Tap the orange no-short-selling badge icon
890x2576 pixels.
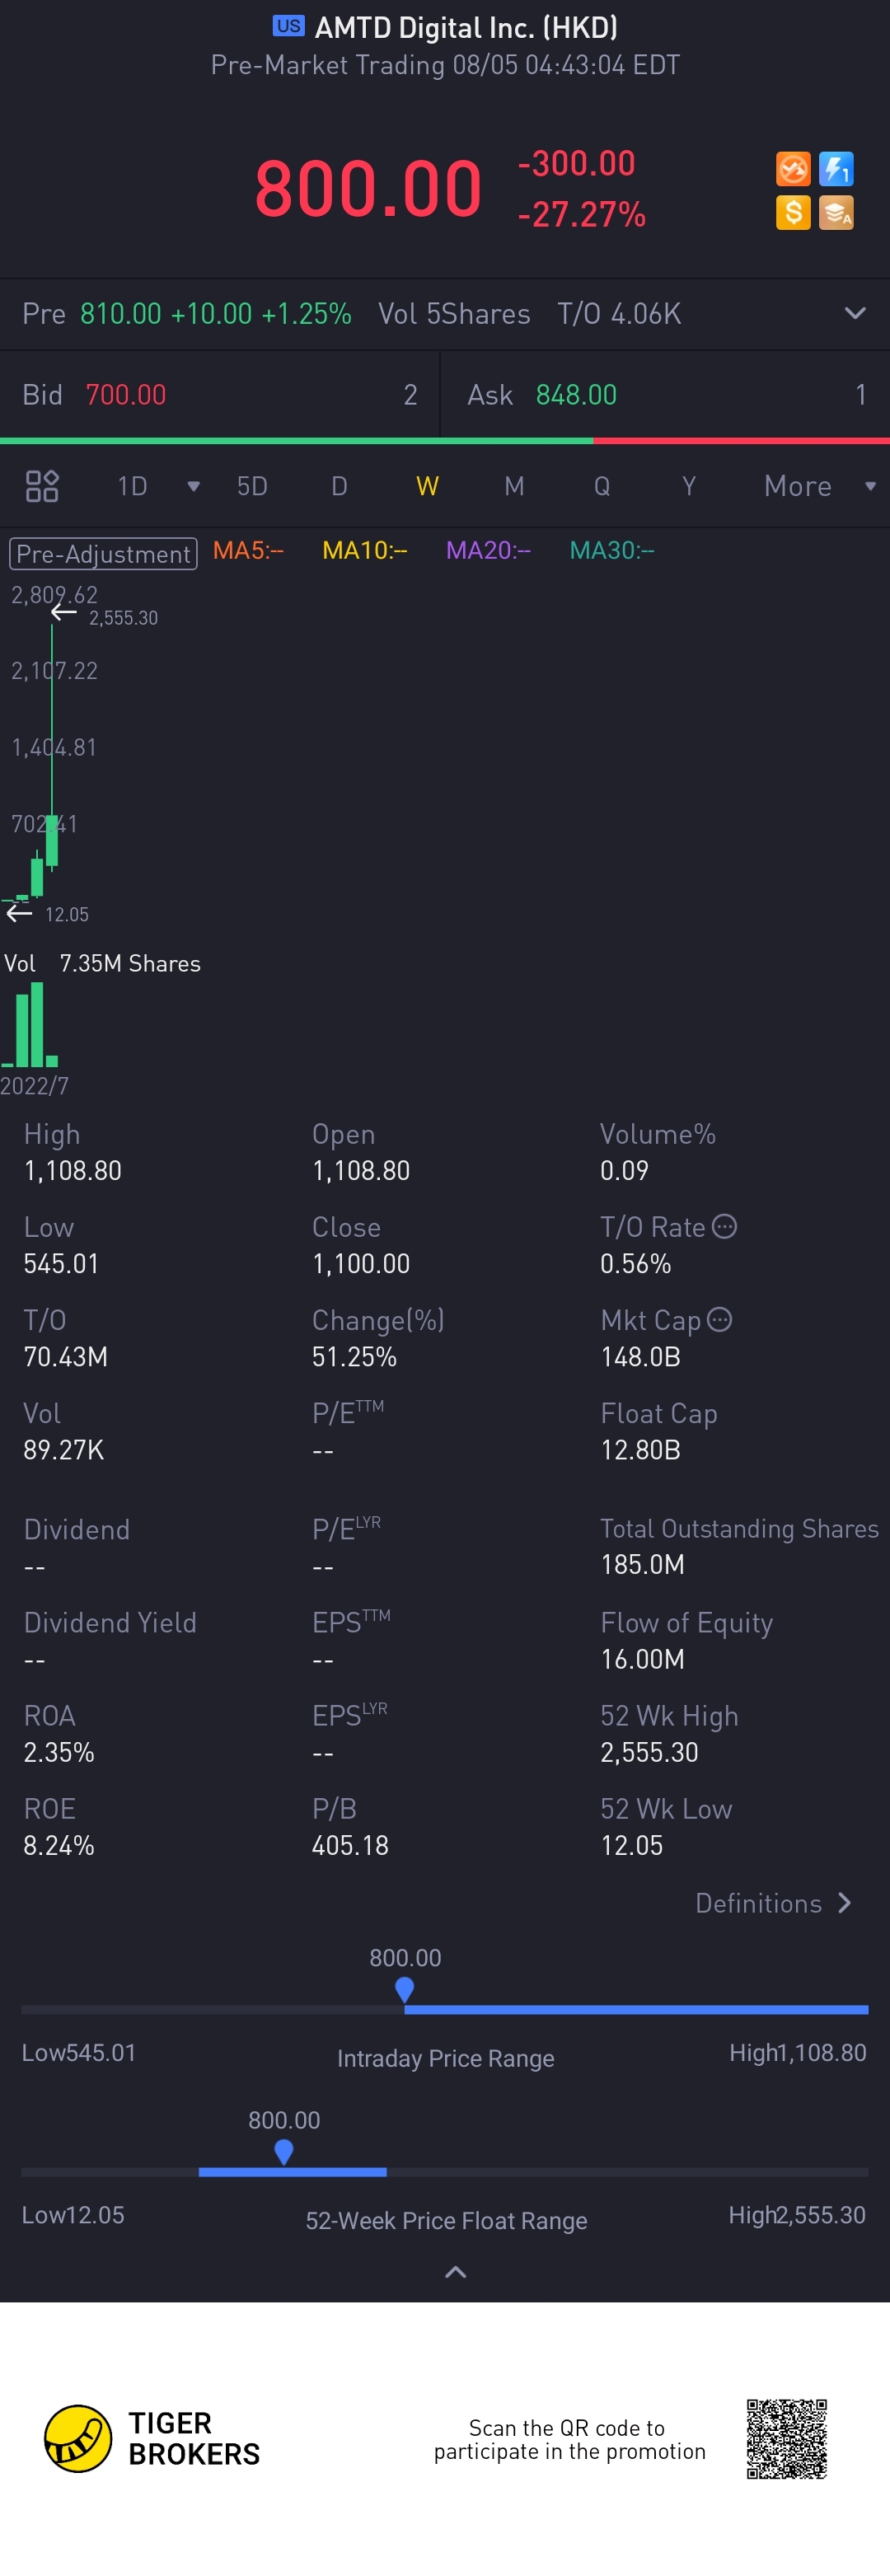[x=792, y=169]
